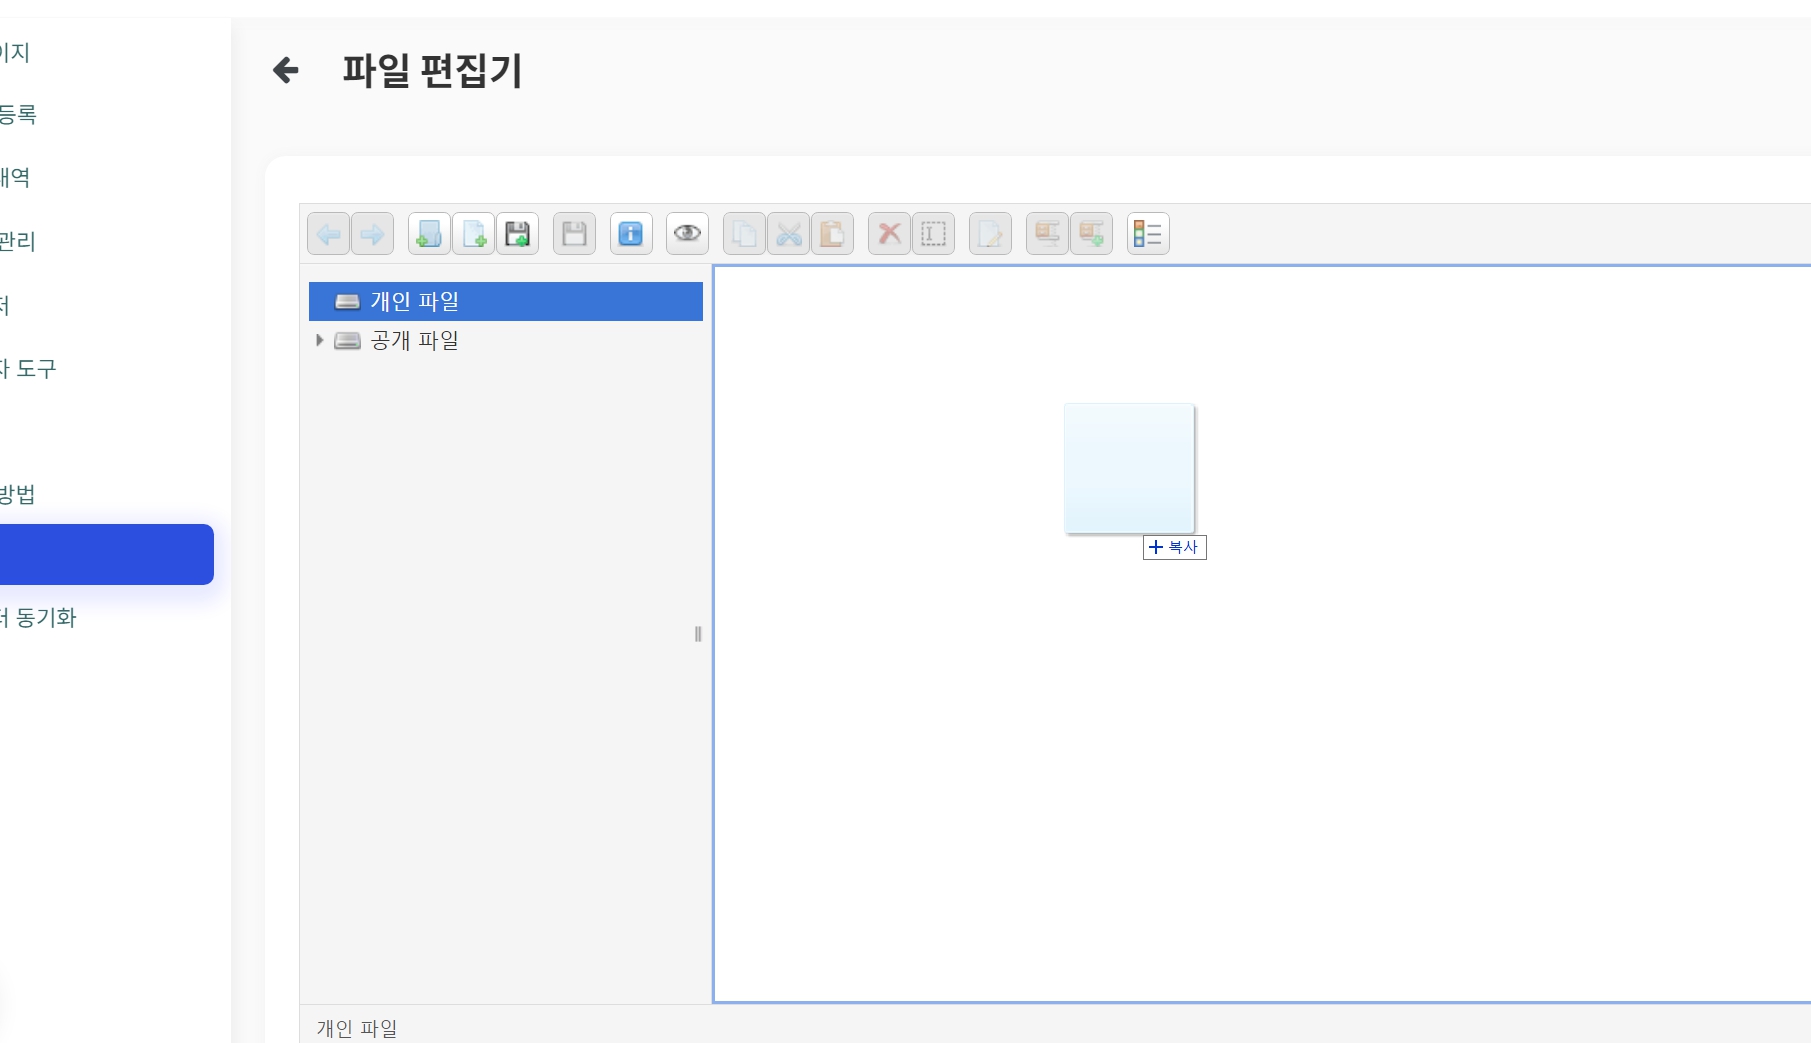
Task: Click the scissors Cut icon
Action: coord(788,234)
